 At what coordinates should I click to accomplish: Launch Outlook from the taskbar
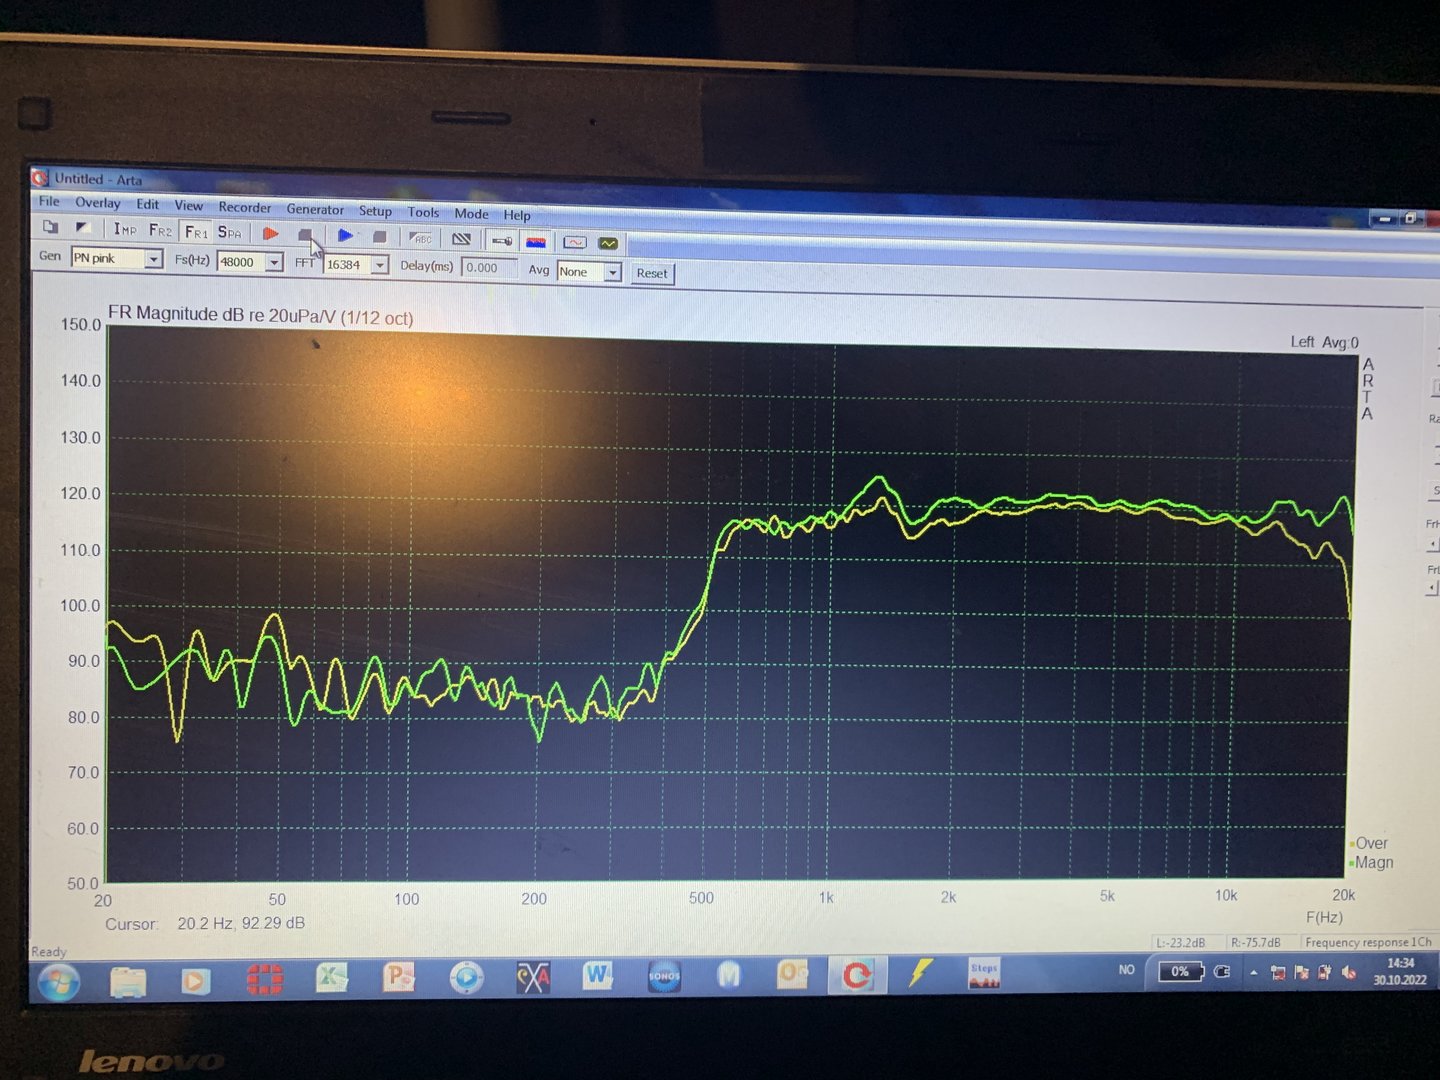(x=793, y=973)
